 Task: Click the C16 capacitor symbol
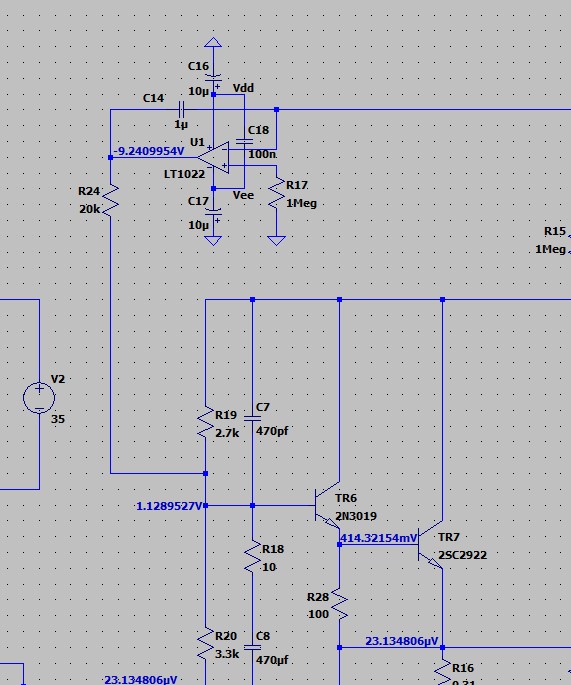coord(213,78)
